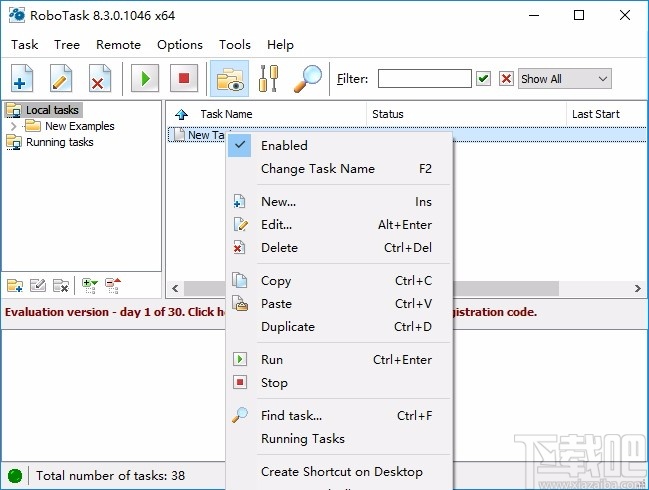Open the Task menu
The height and width of the screenshot is (490, 649).
24,45
